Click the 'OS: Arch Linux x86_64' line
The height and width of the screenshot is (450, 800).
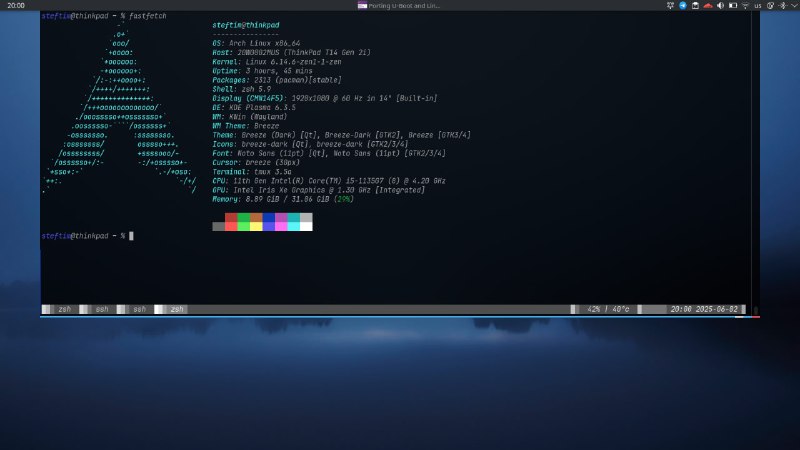coord(256,43)
